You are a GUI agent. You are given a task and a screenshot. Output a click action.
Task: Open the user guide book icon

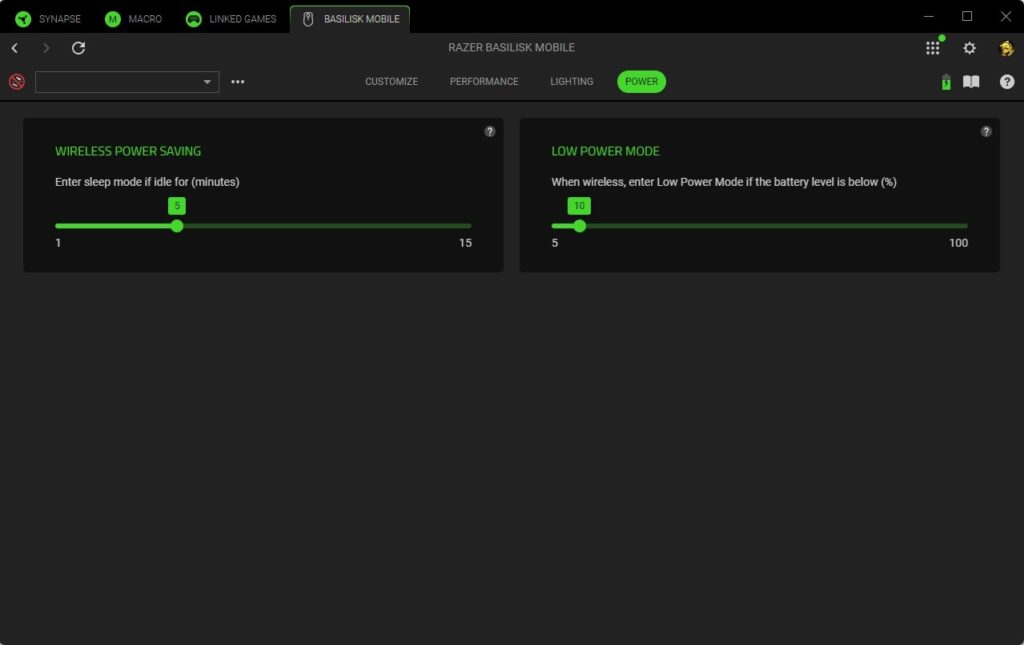(x=971, y=82)
